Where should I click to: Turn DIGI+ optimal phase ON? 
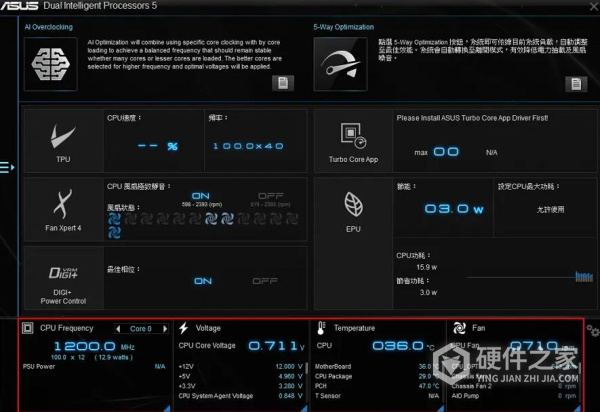point(203,281)
